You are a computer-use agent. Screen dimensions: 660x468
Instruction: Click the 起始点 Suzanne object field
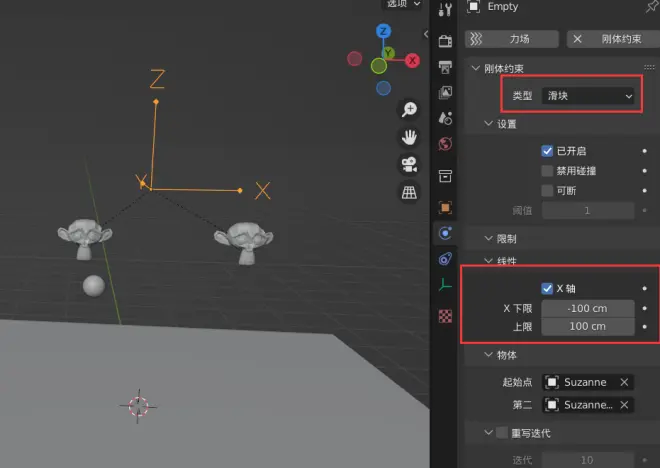point(588,382)
